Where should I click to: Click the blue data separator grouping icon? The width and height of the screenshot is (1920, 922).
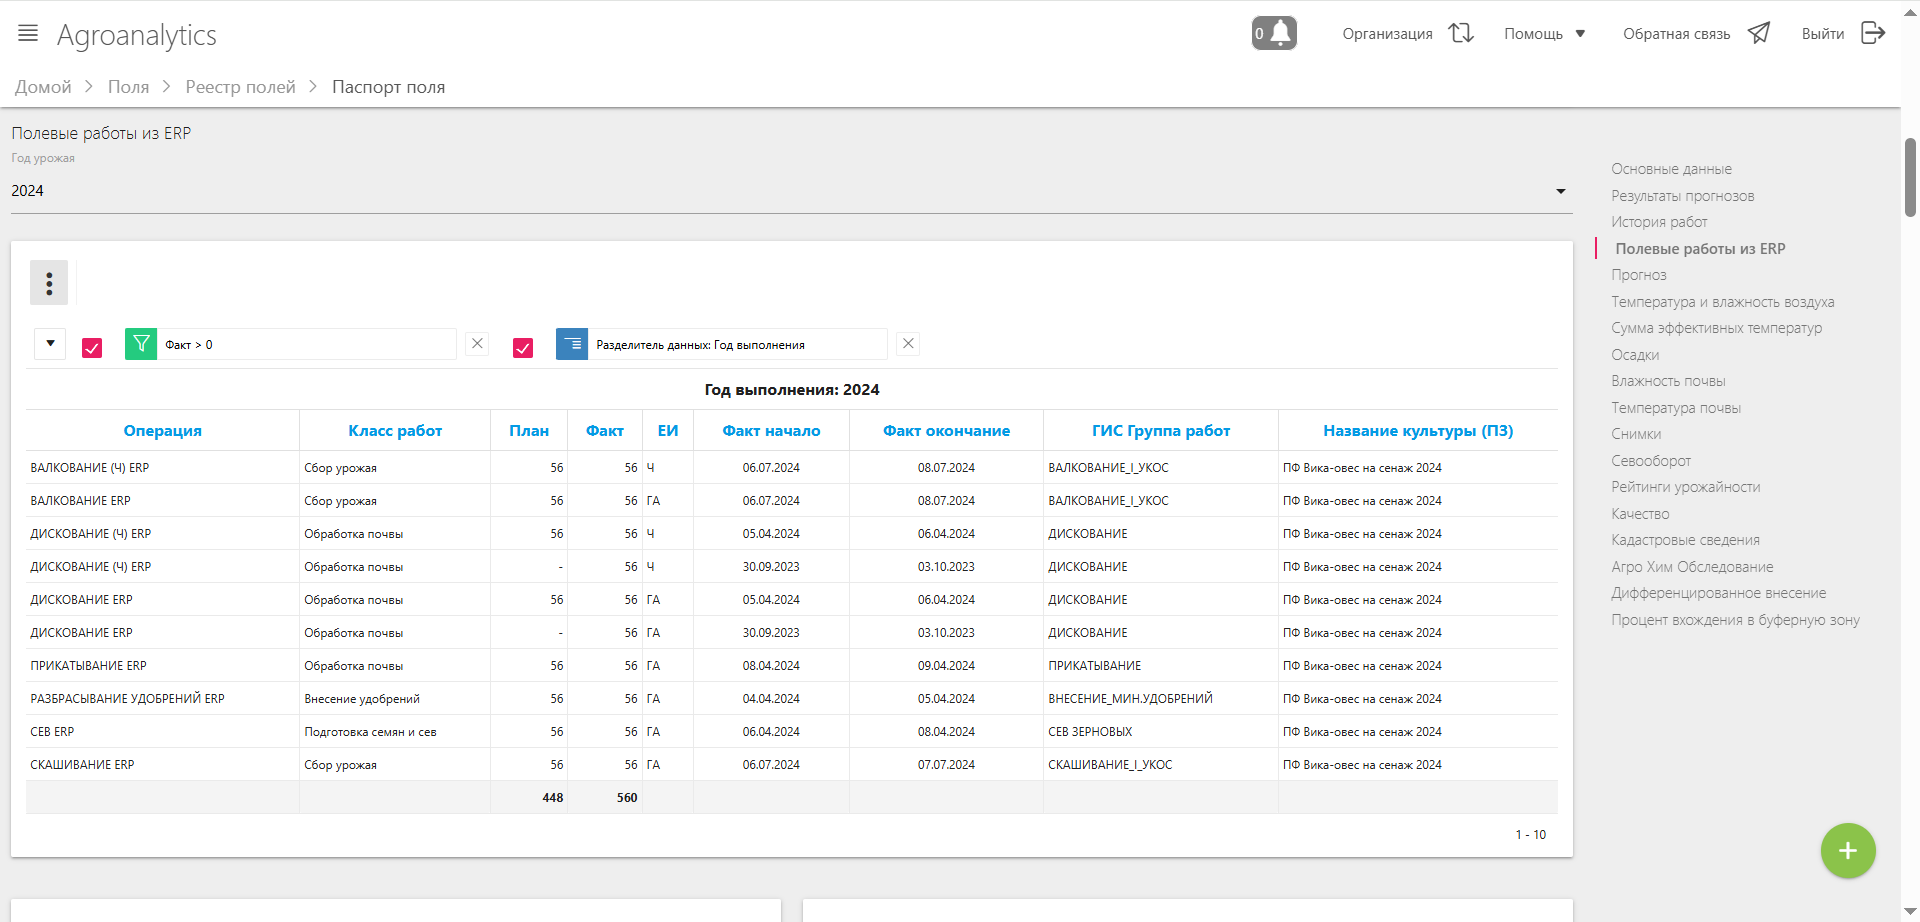coord(572,344)
